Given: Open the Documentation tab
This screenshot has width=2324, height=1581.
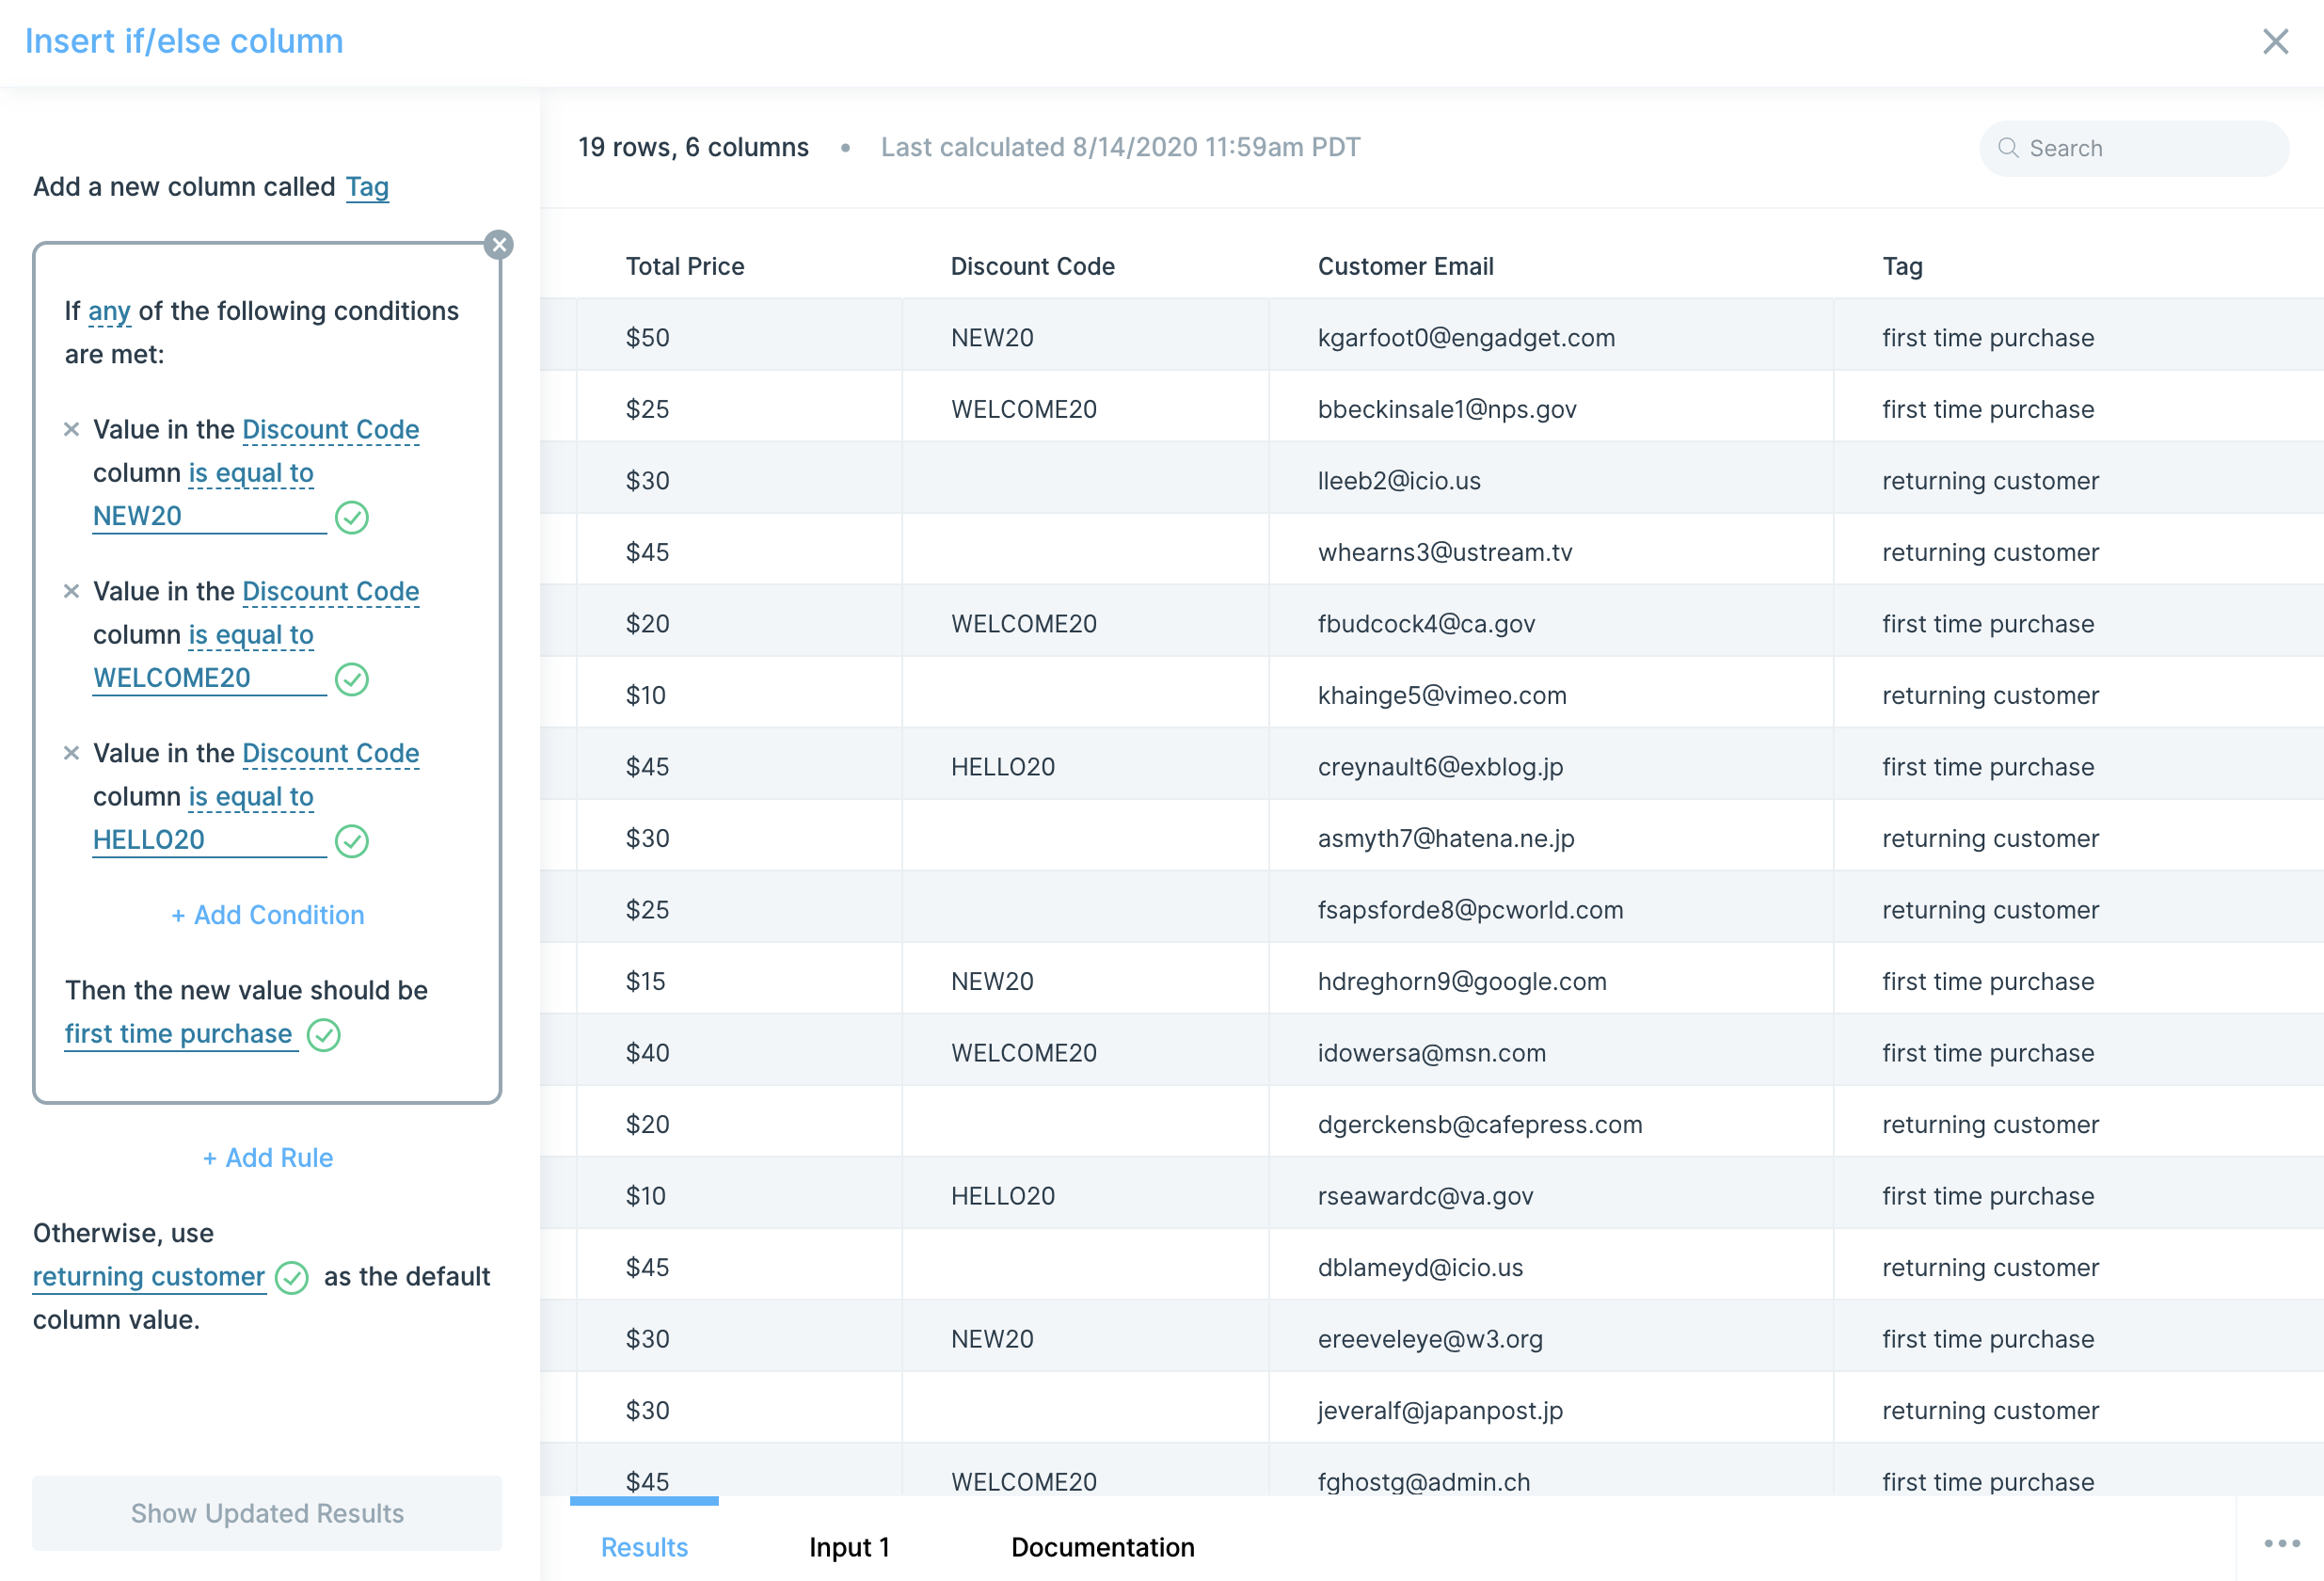Looking at the screenshot, I should (1102, 1547).
